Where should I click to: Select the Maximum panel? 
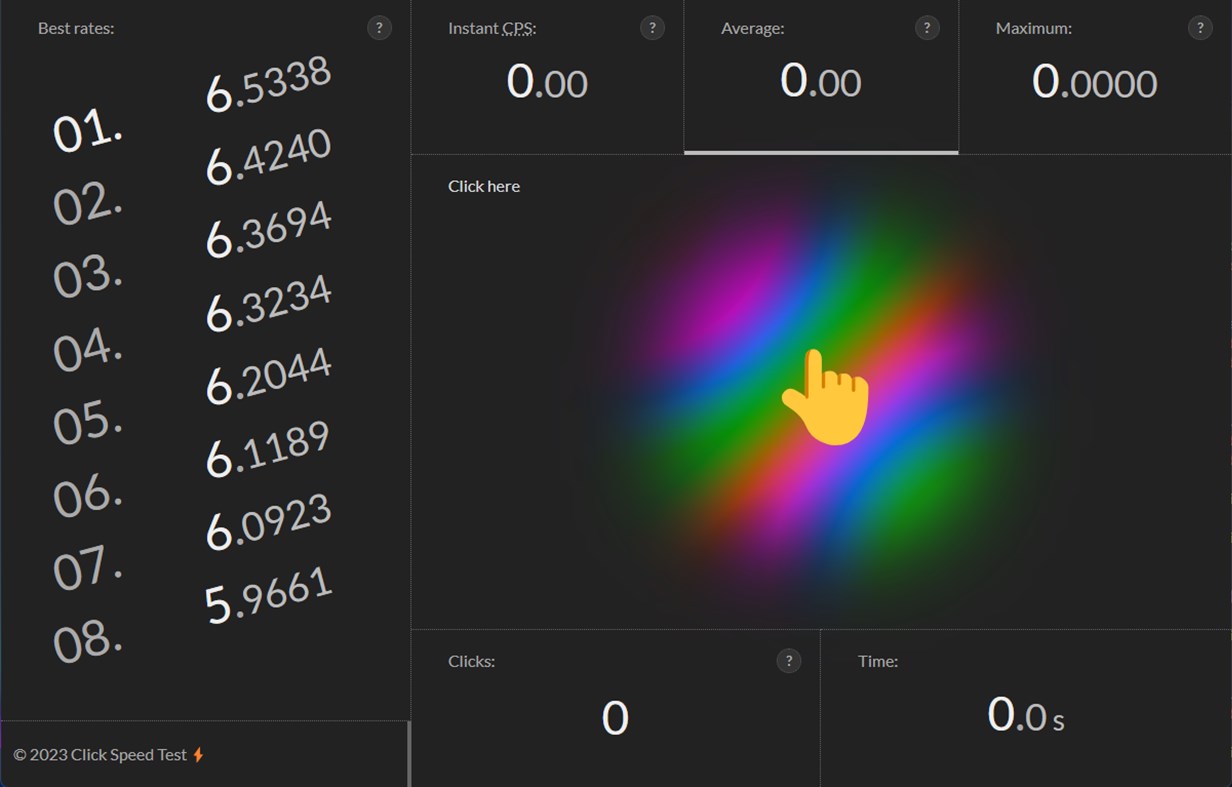(x=1095, y=77)
